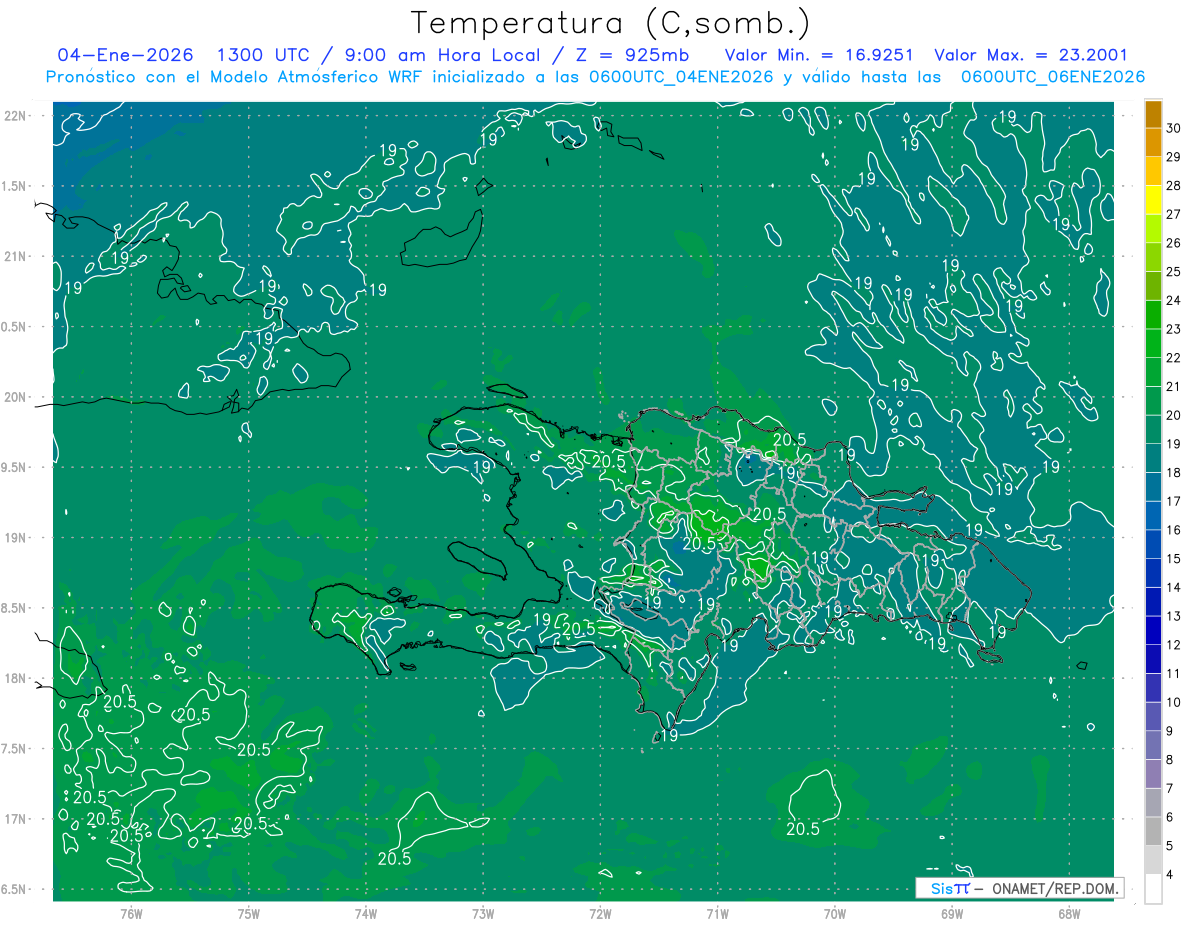Click the color legend value '10'
Screen dimensions: 1200x927
point(1174,702)
